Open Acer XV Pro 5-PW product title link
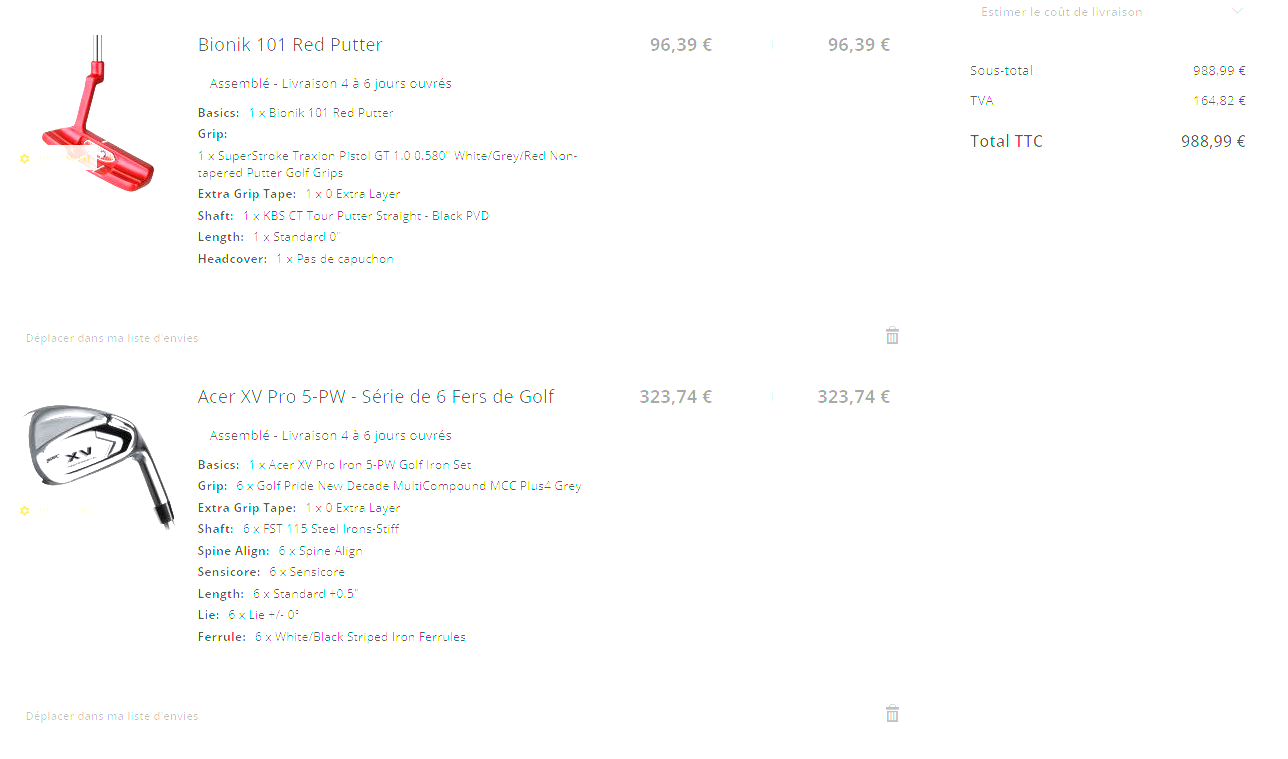1288x759 pixels. (375, 397)
